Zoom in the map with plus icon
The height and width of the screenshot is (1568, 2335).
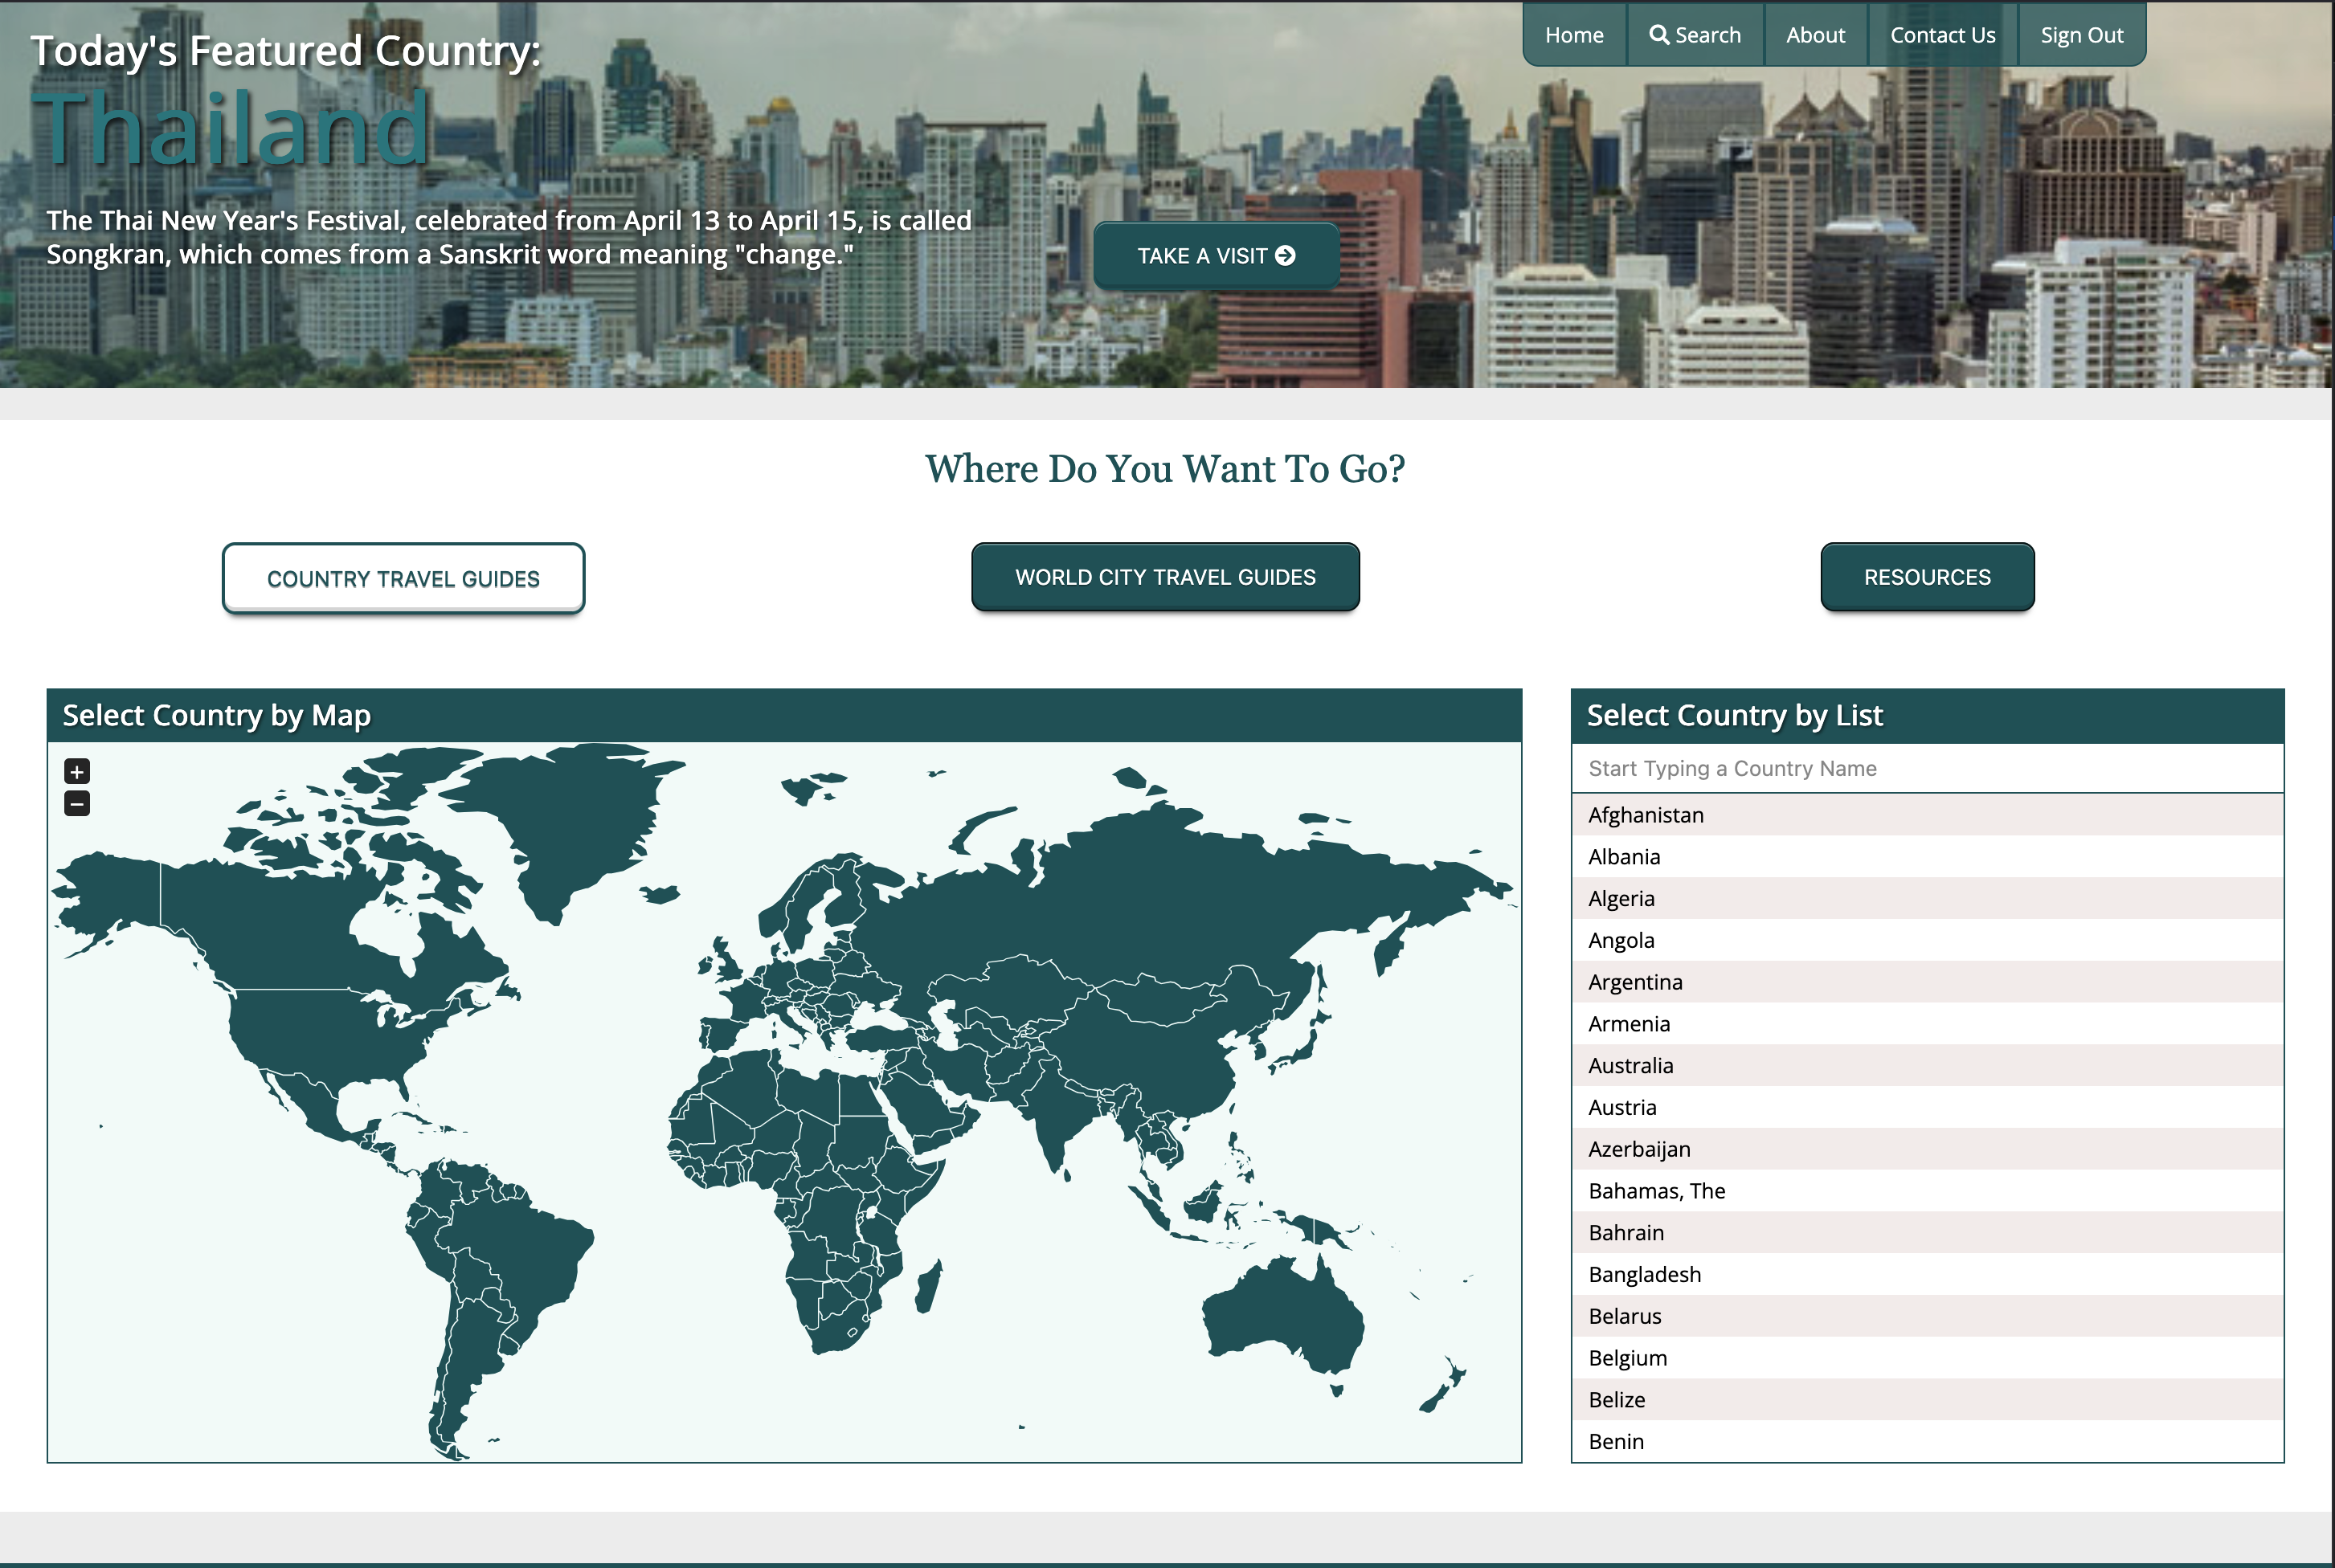pyautogui.click(x=77, y=771)
